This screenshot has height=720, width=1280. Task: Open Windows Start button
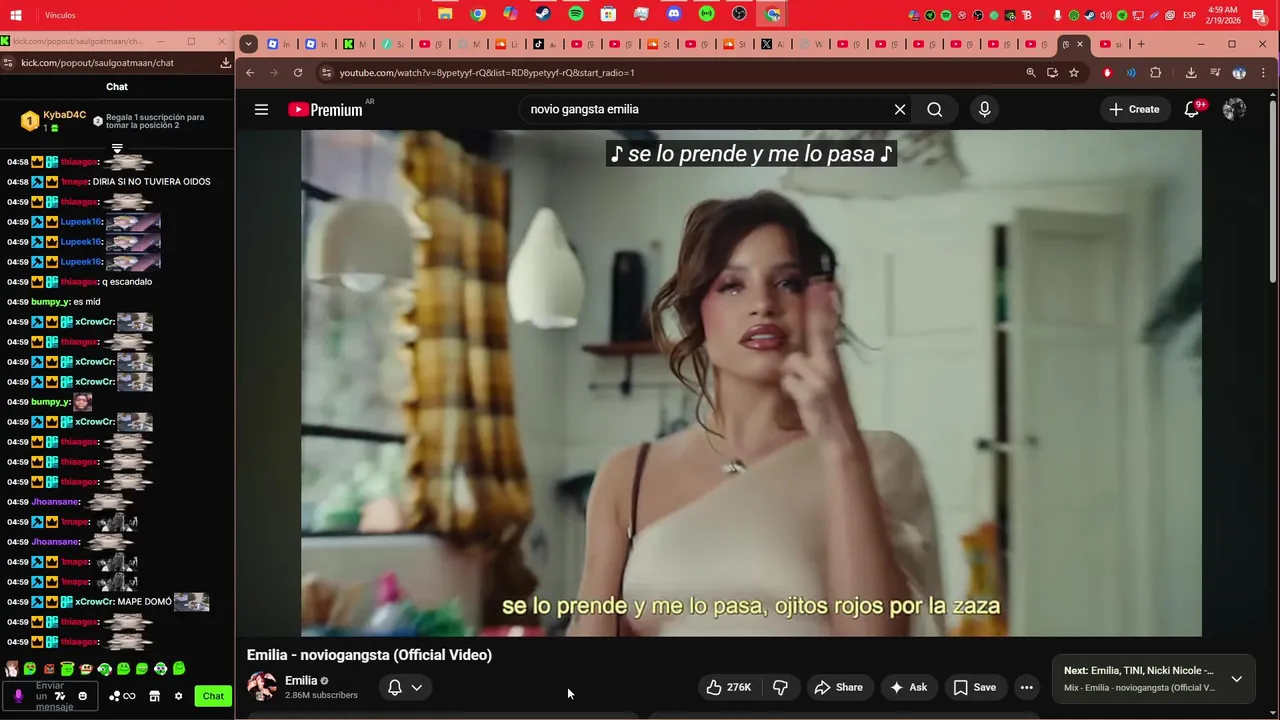(16, 15)
